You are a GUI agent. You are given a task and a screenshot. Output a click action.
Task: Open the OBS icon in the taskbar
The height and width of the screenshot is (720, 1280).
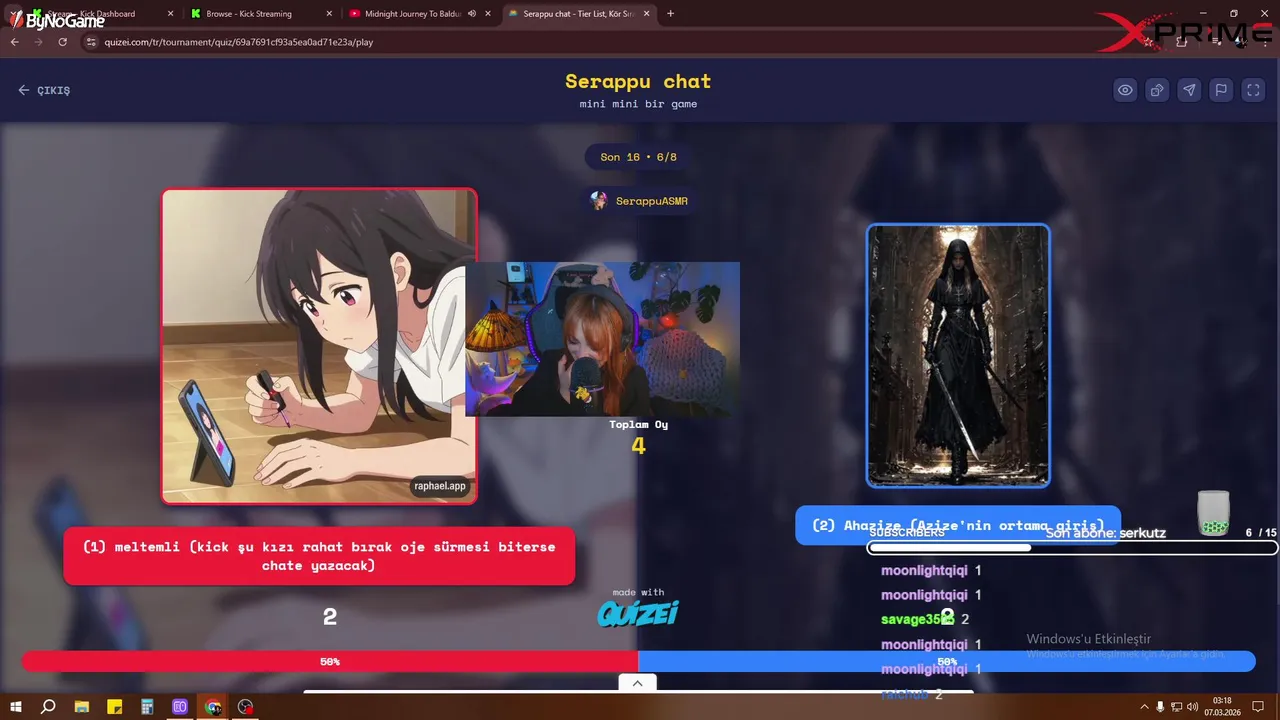pyautogui.click(x=246, y=707)
